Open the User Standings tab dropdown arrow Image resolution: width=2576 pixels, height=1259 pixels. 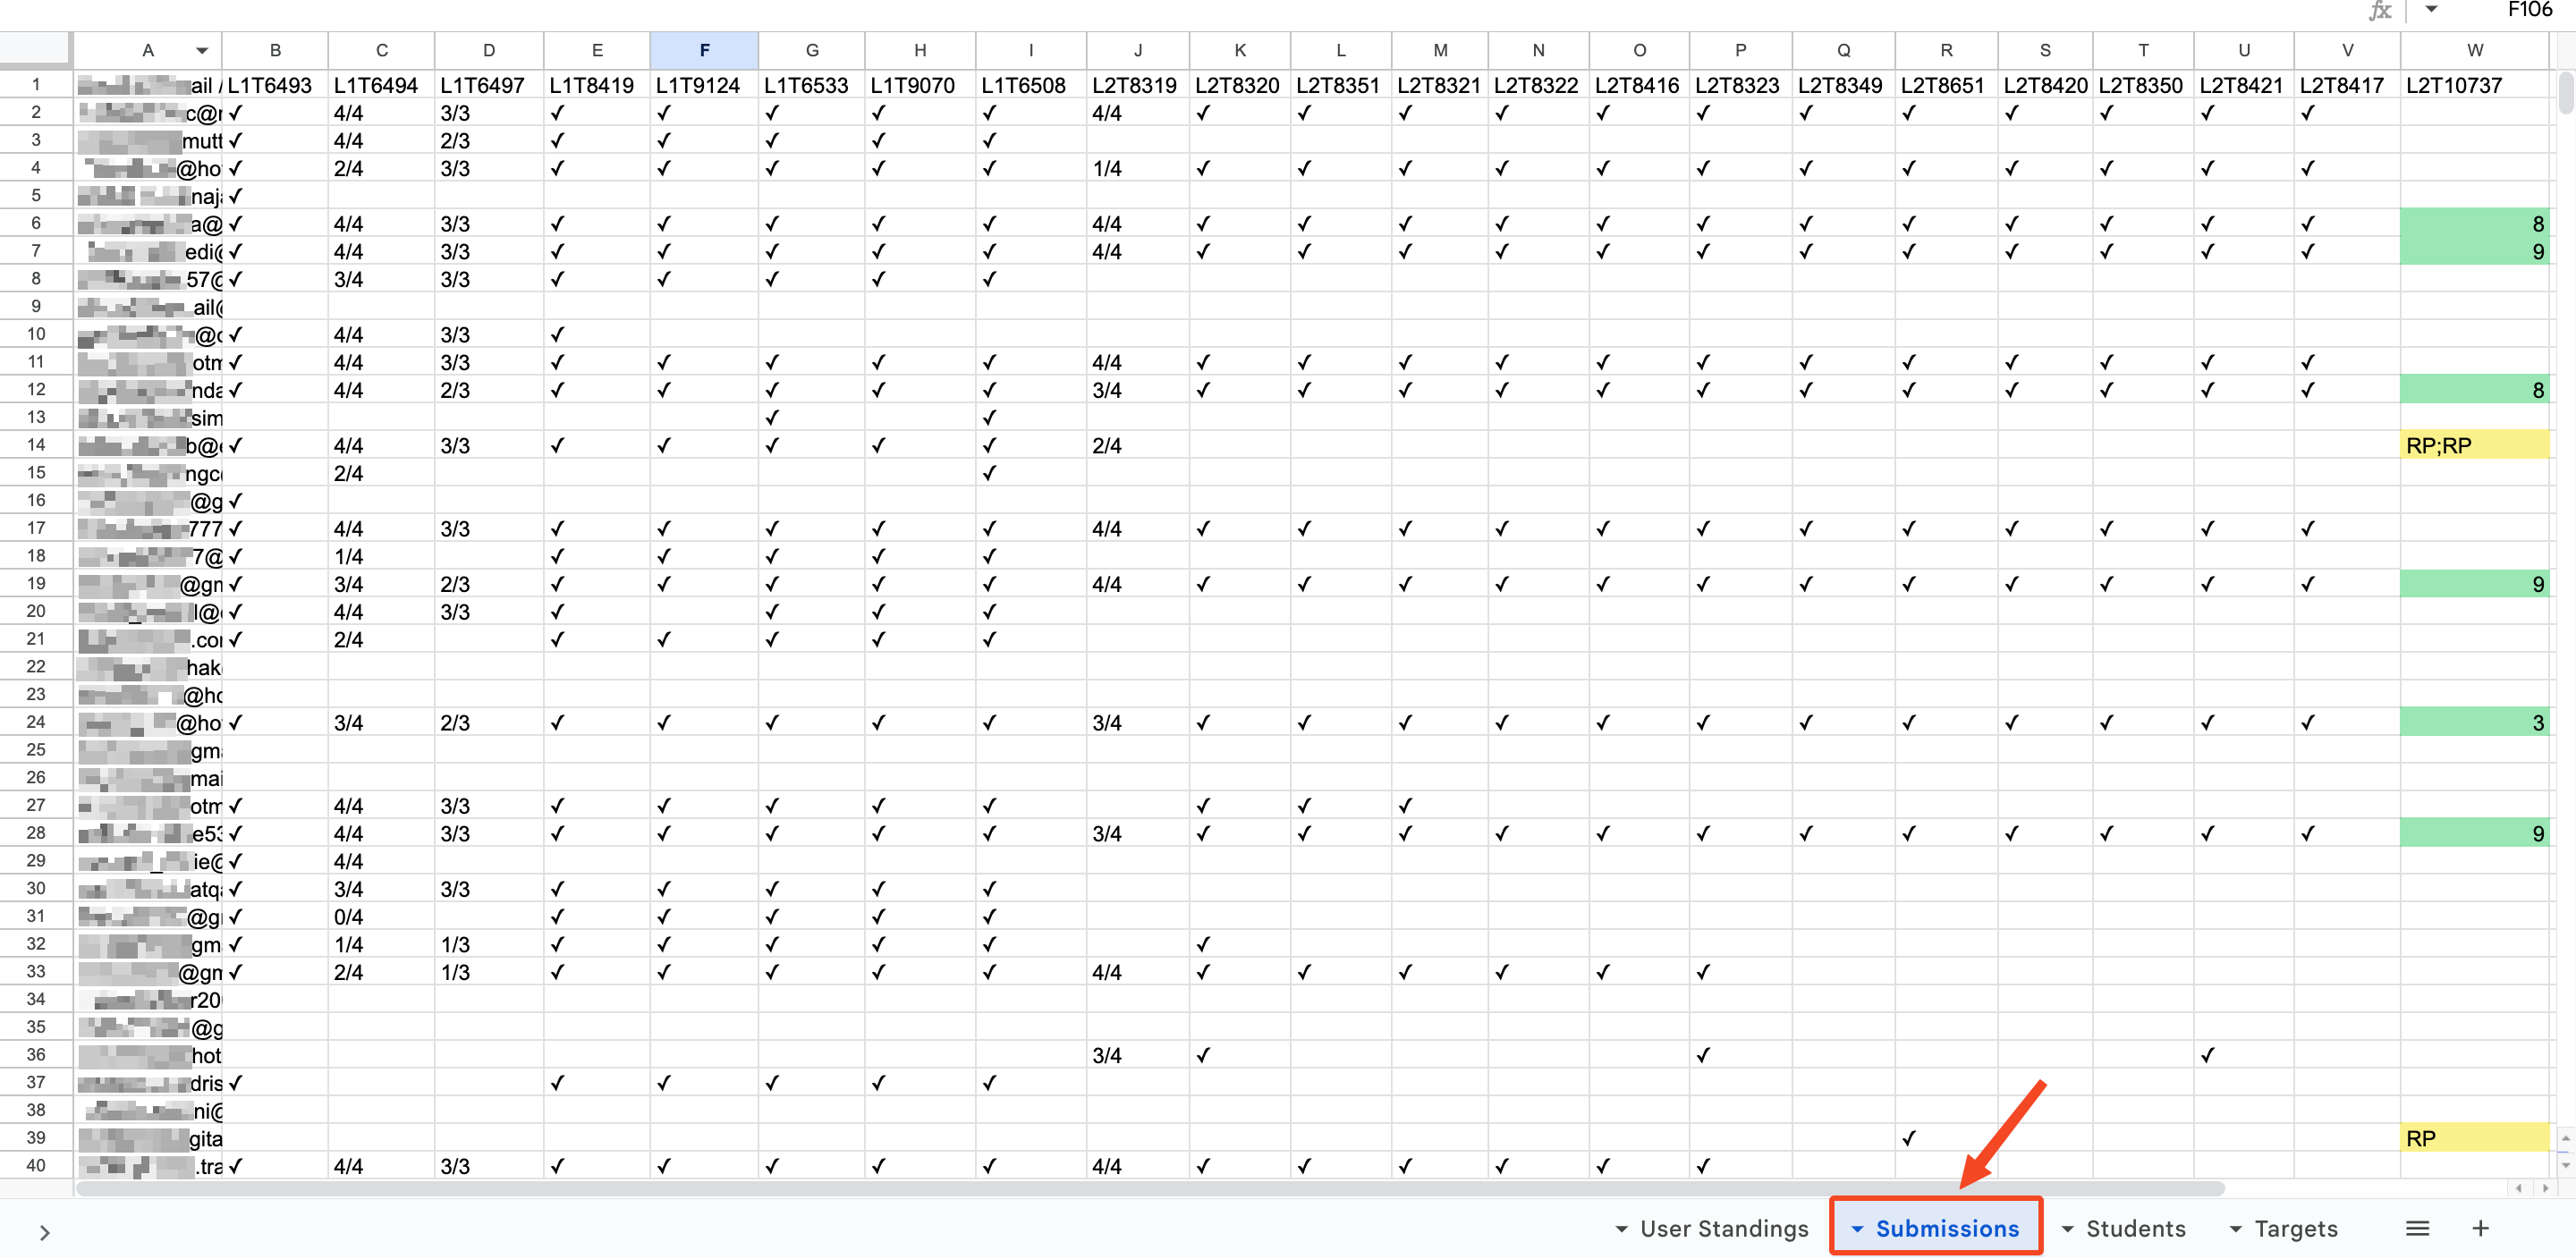point(1621,1229)
